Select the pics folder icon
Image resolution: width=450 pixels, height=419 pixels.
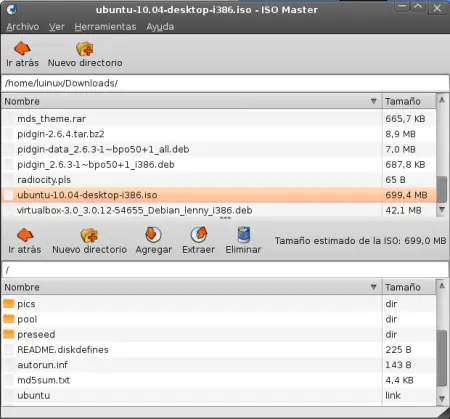point(9,303)
